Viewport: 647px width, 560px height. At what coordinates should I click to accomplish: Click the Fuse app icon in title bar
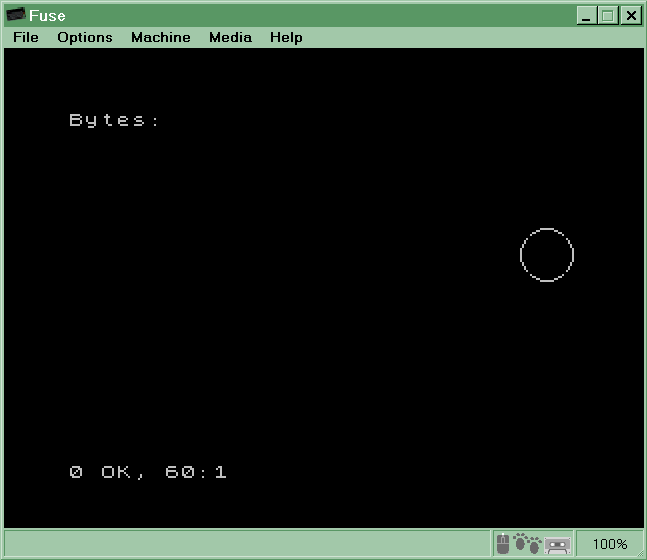pos(16,15)
